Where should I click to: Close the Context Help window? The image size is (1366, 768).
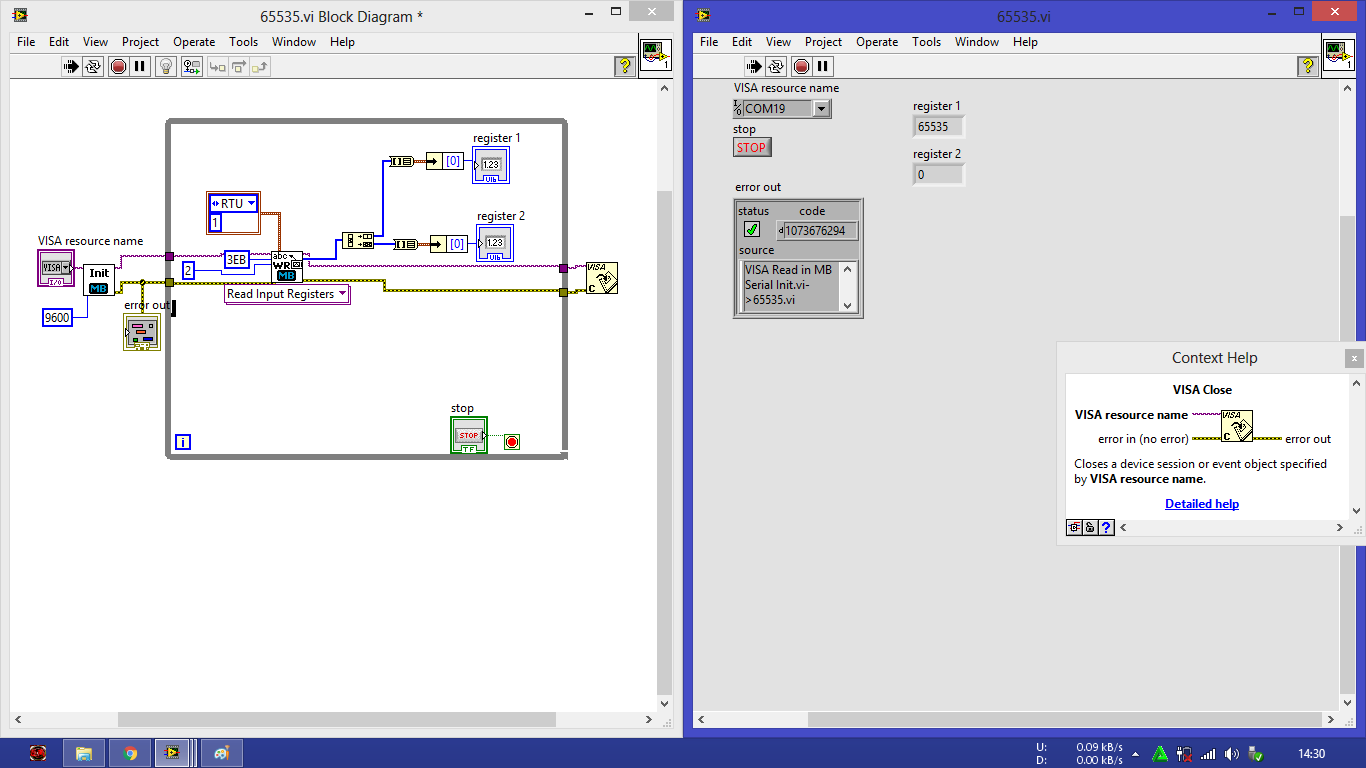point(1353,358)
